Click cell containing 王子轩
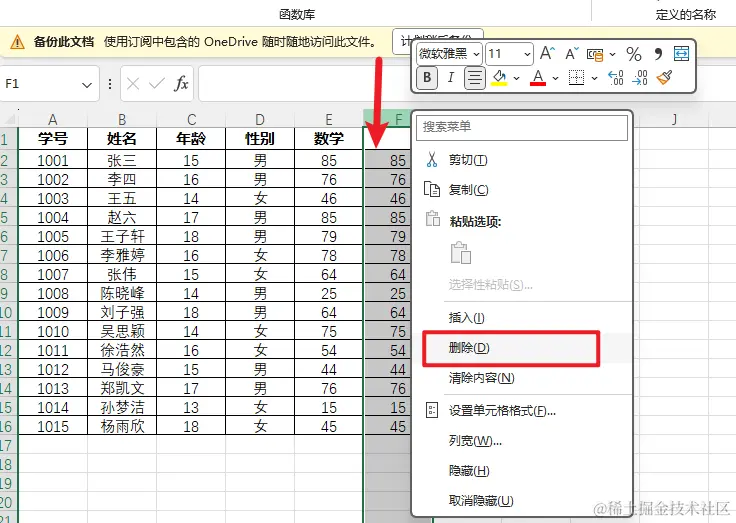 (x=122, y=236)
